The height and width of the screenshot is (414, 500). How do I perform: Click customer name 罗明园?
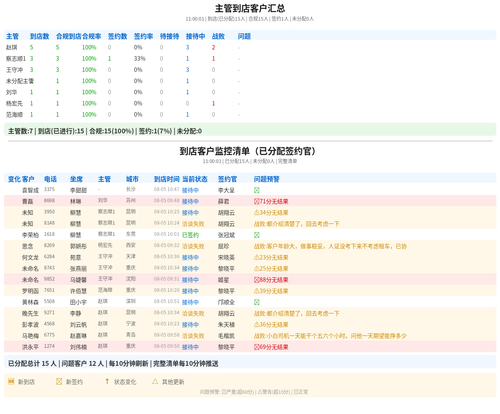[x=30, y=291]
